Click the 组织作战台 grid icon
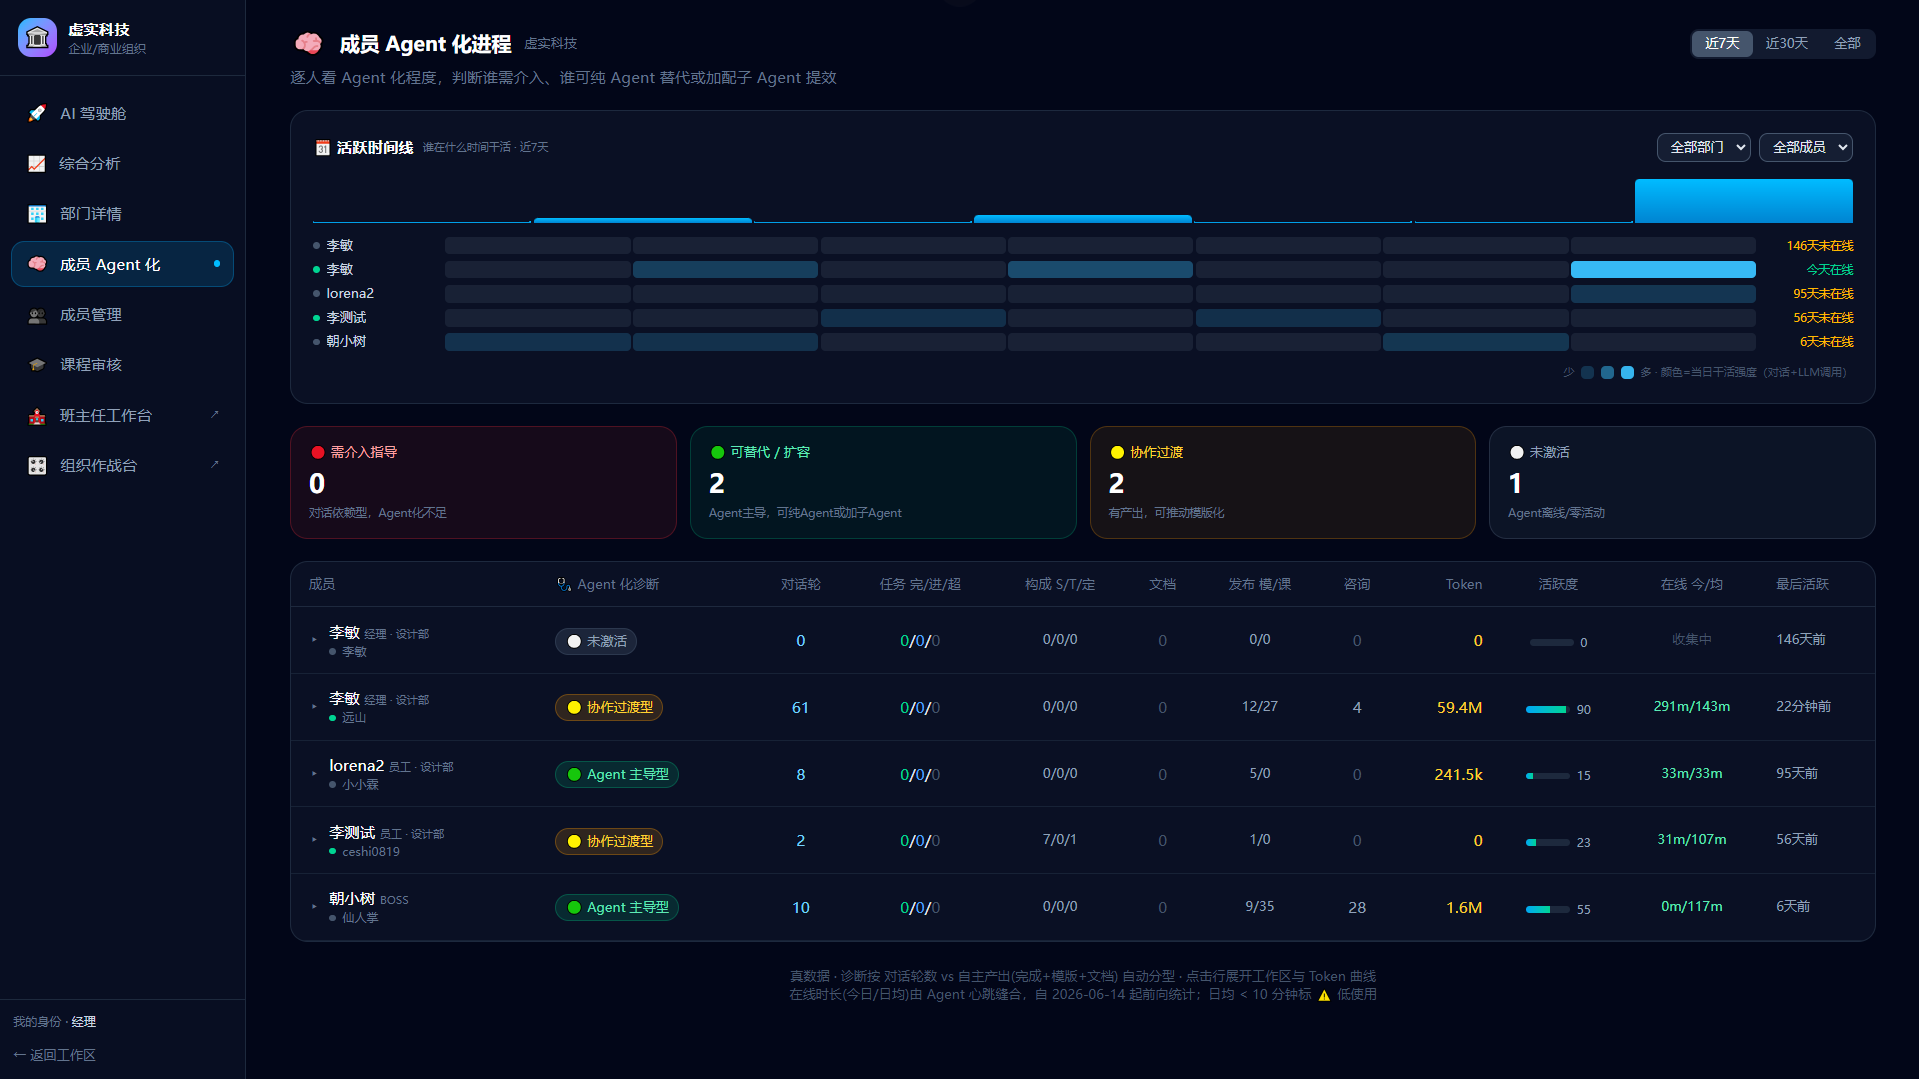Screen dimensions: 1919x1079 pyautogui.click(x=37, y=465)
